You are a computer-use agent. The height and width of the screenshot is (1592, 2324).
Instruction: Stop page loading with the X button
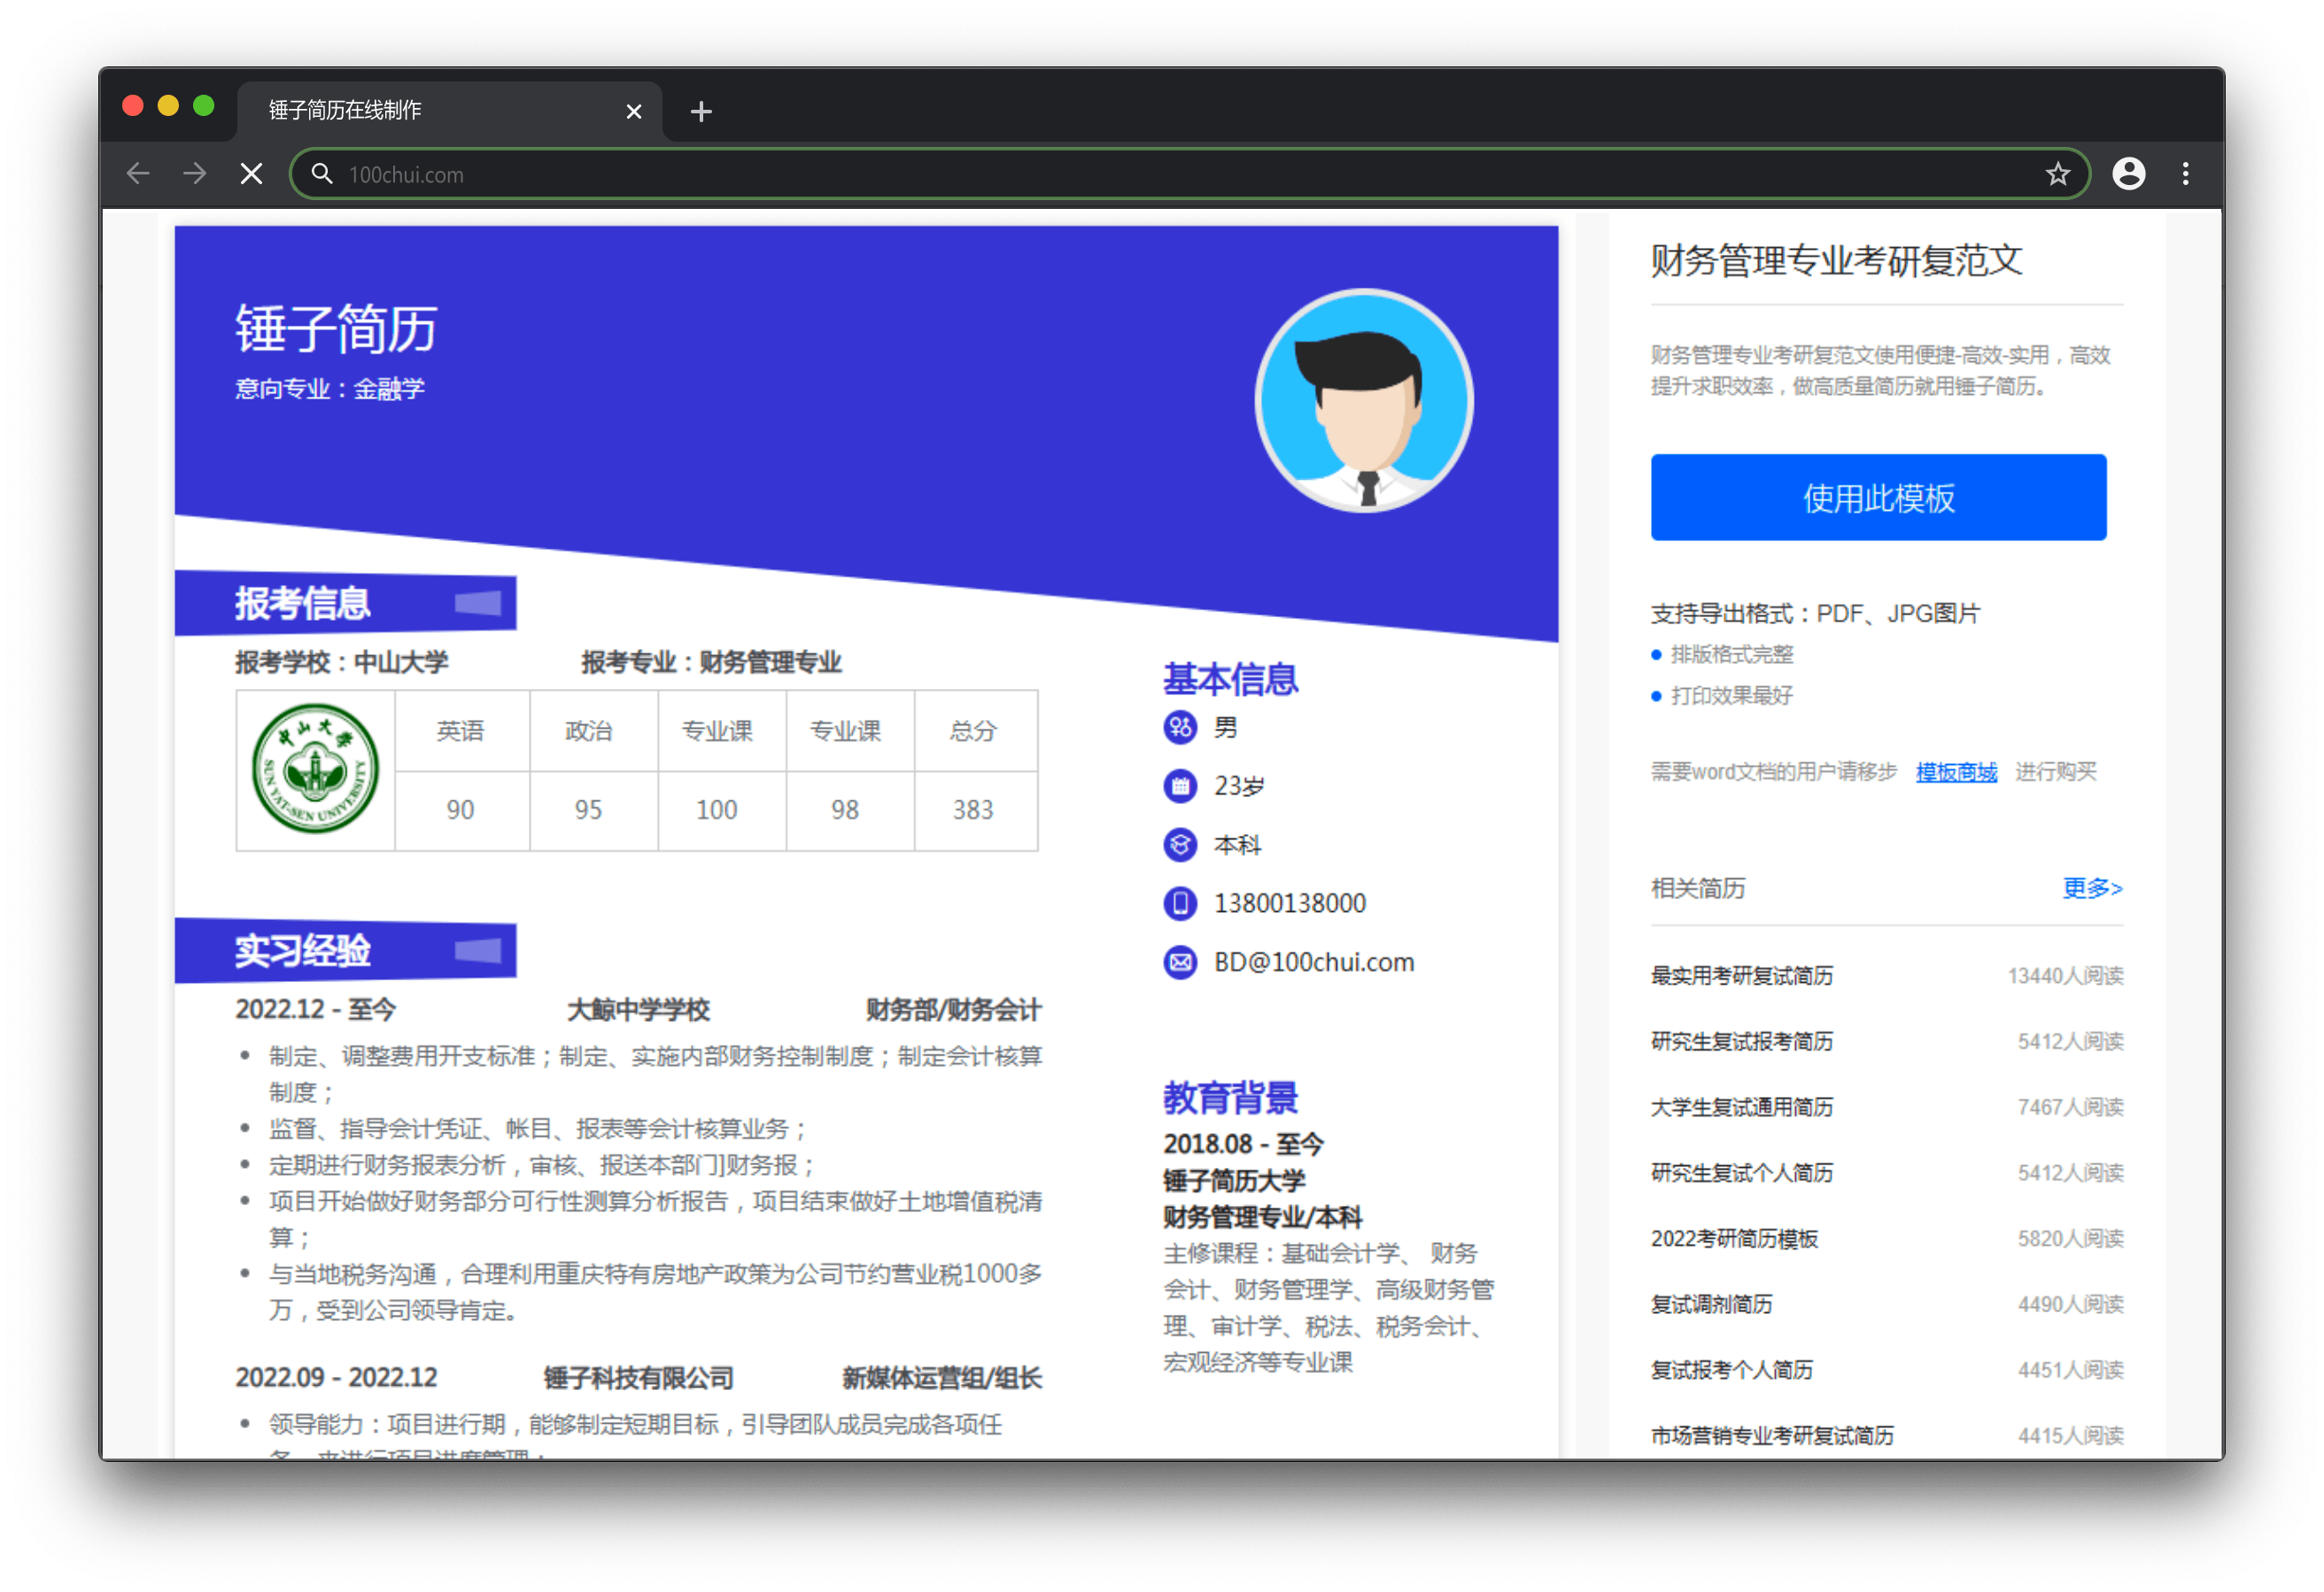point(252,174)
